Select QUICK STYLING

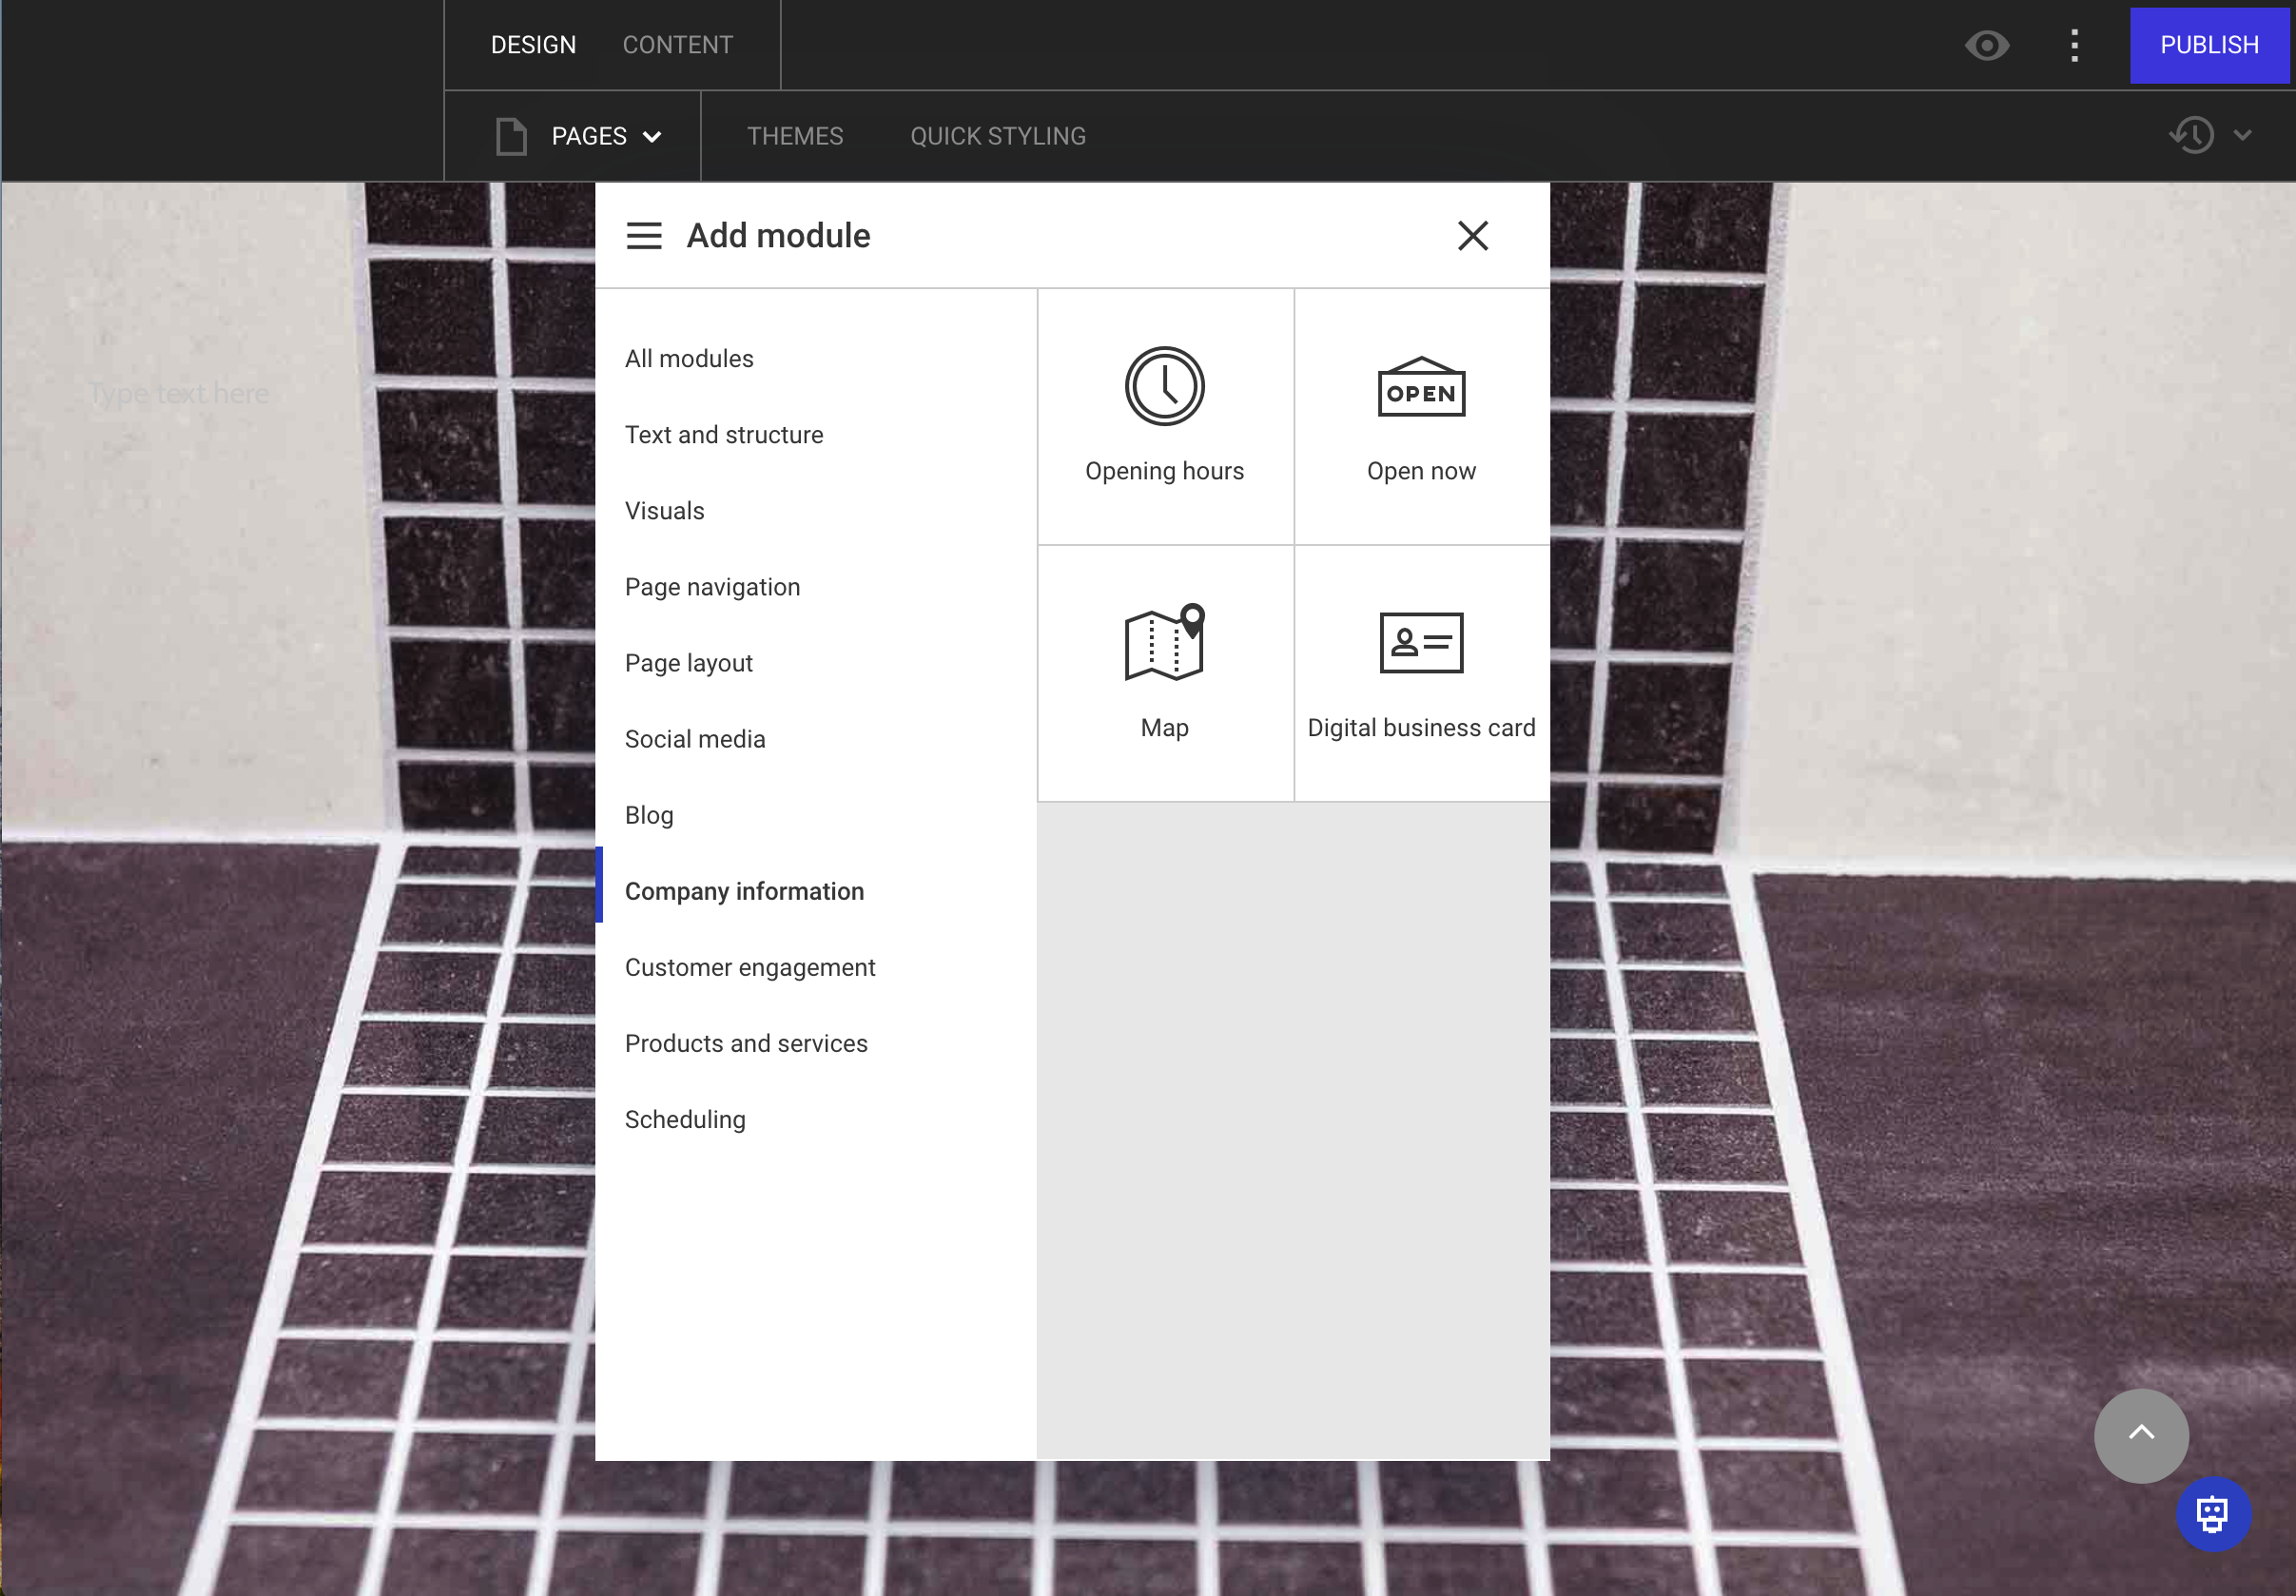(x=997, y=135)
